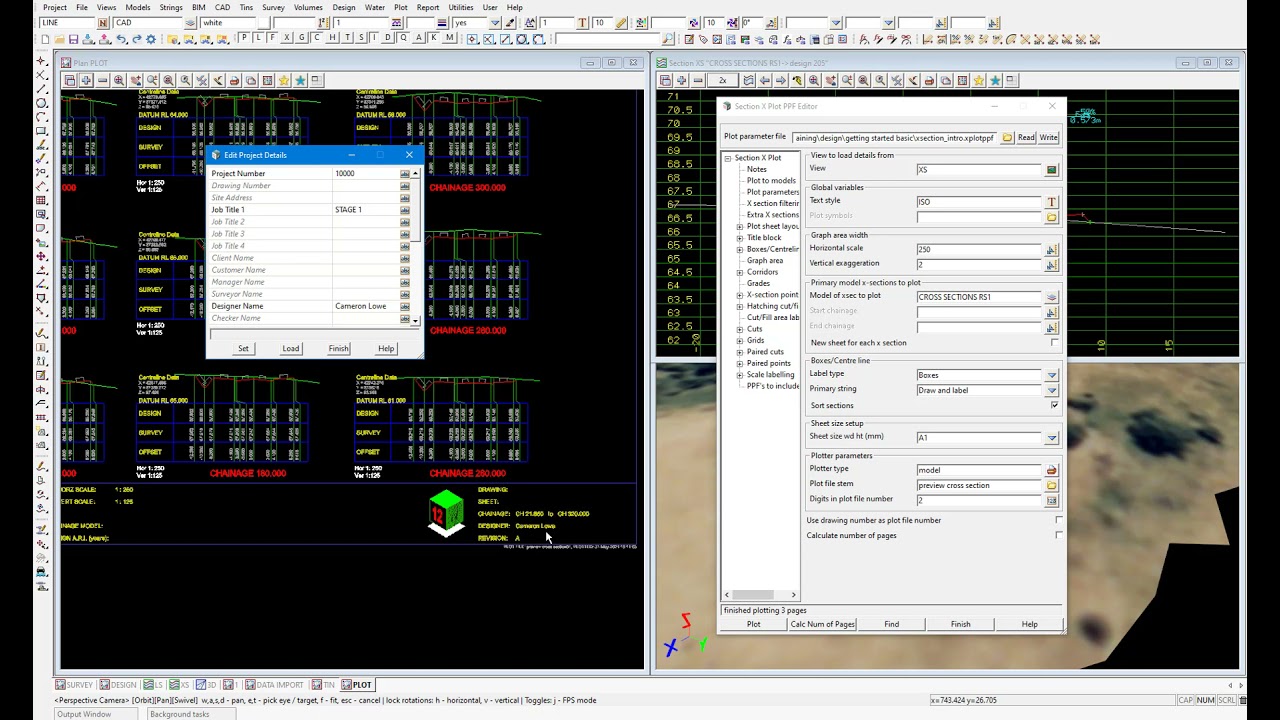Expand the Title block tree node
The height and width of the screenshot is (720, 1280).
[740, 238]
